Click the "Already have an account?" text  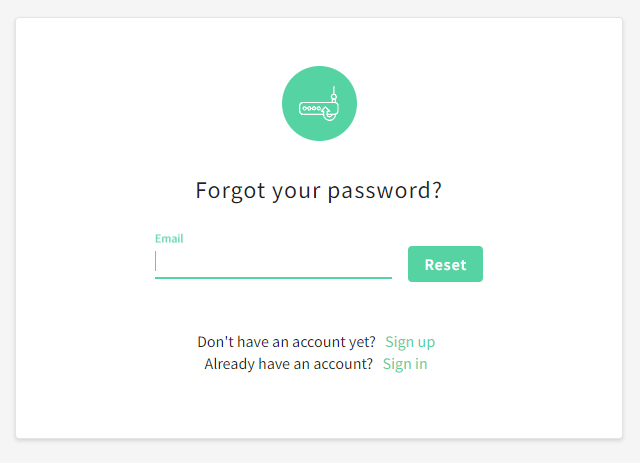point(289,364)
